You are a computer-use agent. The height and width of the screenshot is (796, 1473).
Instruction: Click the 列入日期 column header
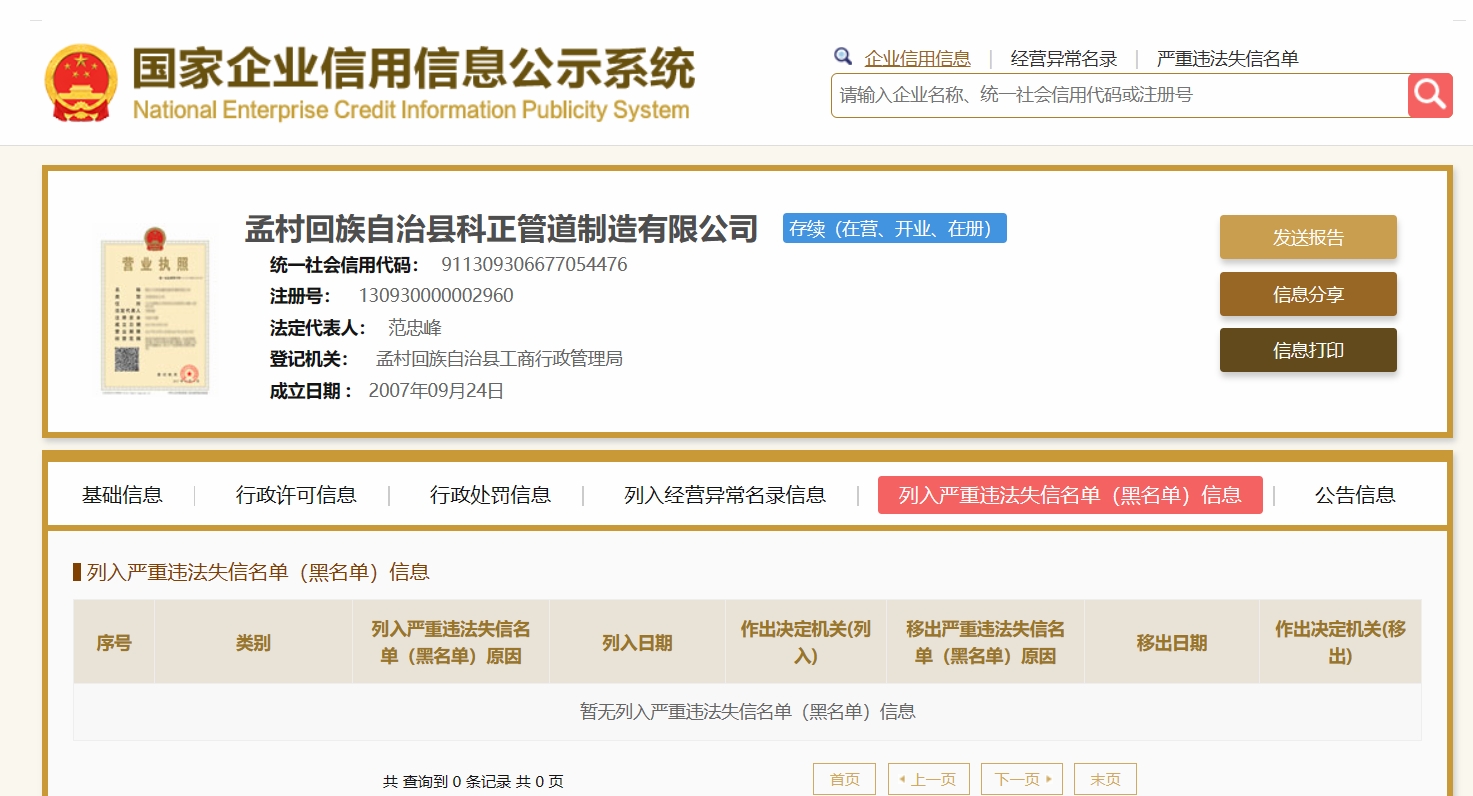pyautogui.click(x=637, y=643)
